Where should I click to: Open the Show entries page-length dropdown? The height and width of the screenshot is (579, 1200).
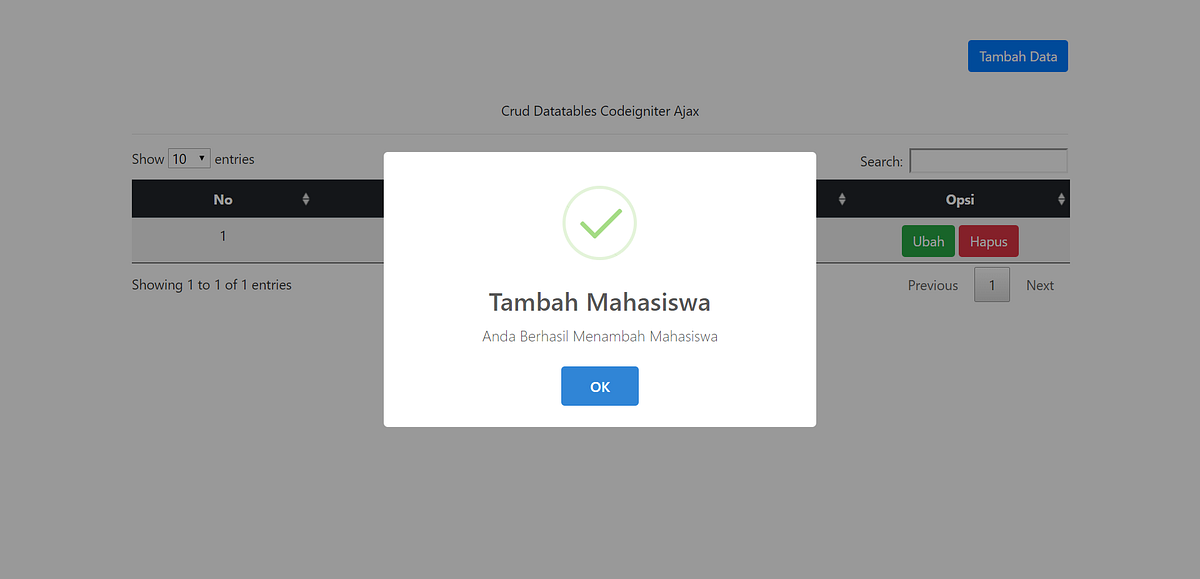(x=189, y=158)
